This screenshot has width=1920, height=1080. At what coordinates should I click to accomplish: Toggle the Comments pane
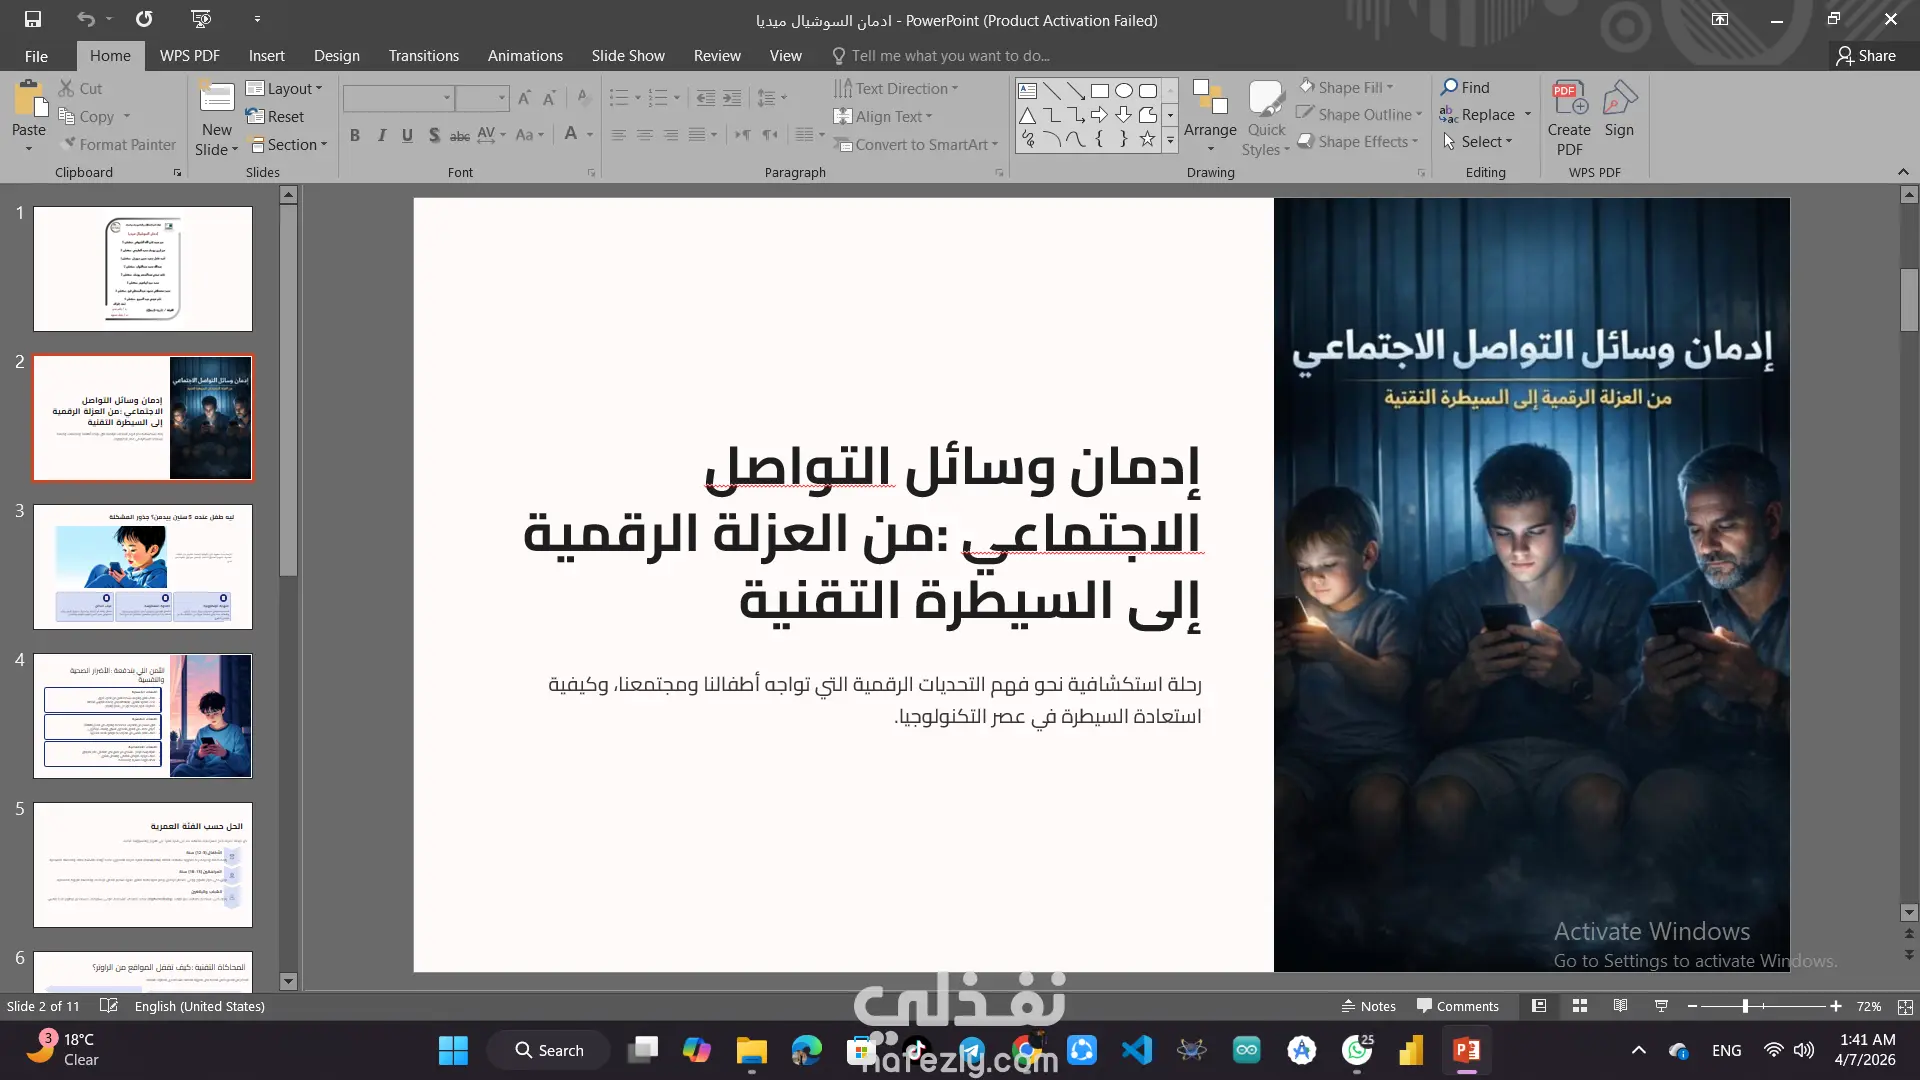pos(1457,1006)
